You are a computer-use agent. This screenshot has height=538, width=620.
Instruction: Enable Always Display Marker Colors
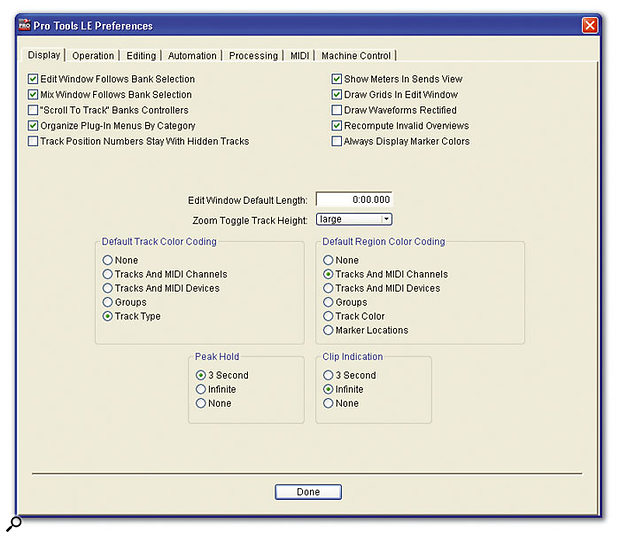coord(336,141)
